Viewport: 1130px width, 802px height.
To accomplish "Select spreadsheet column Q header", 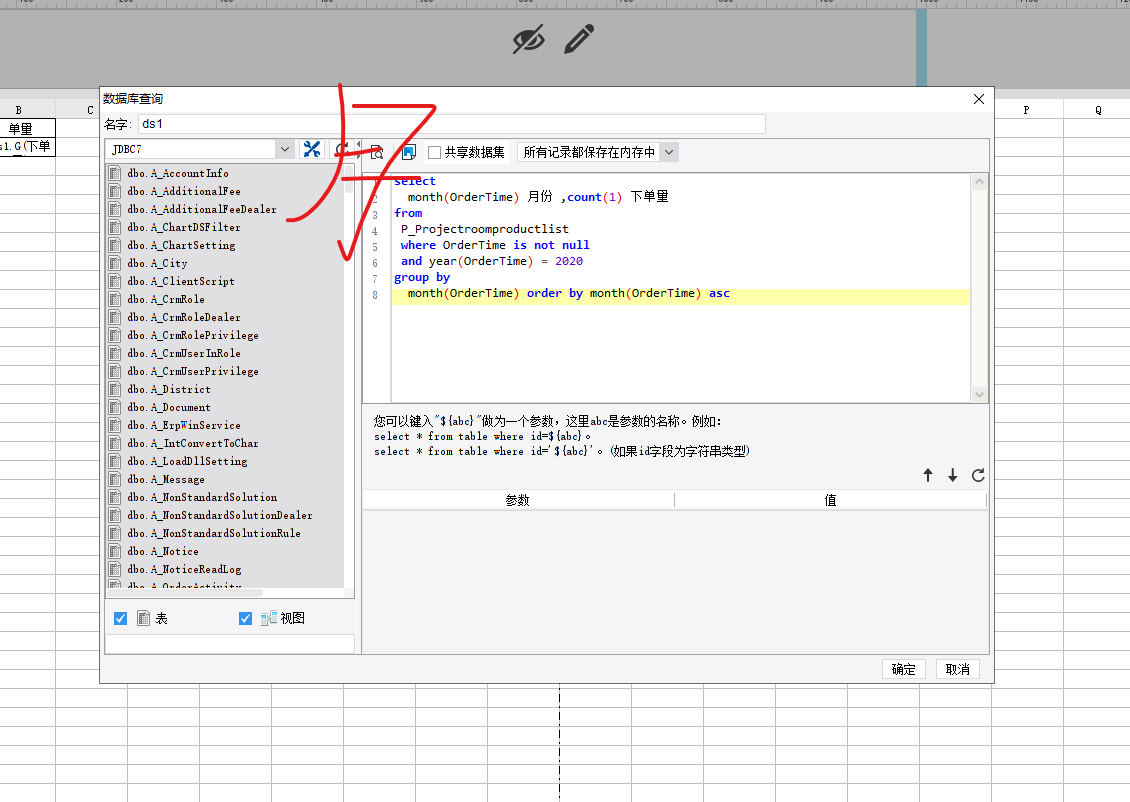I will 1098,110.
